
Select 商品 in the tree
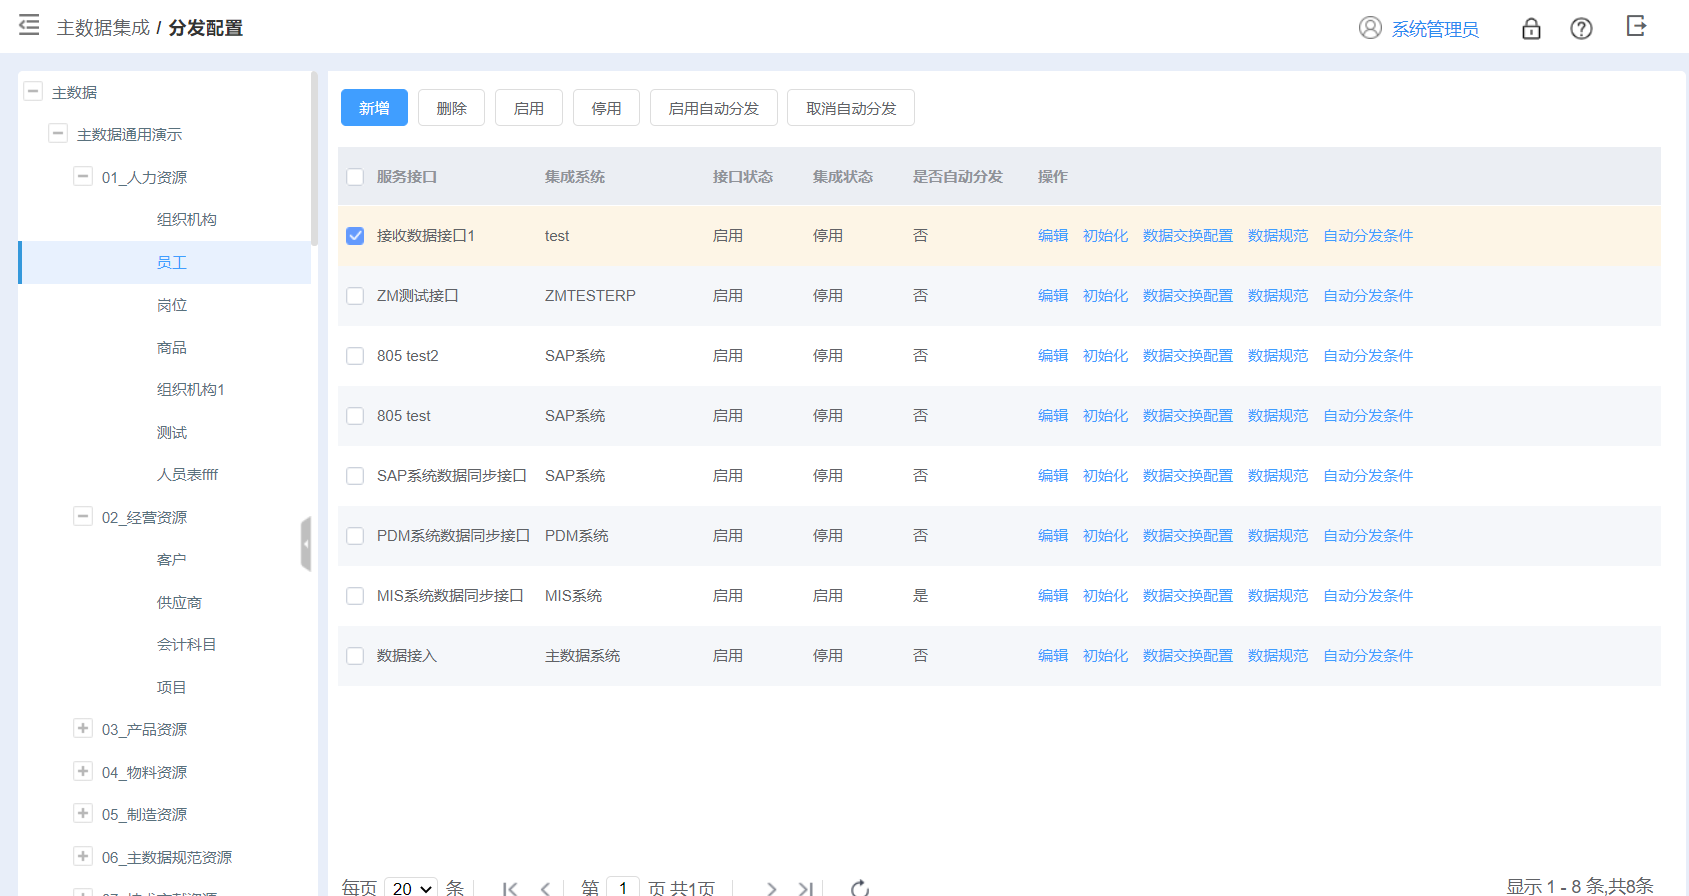tap(172, 348)
